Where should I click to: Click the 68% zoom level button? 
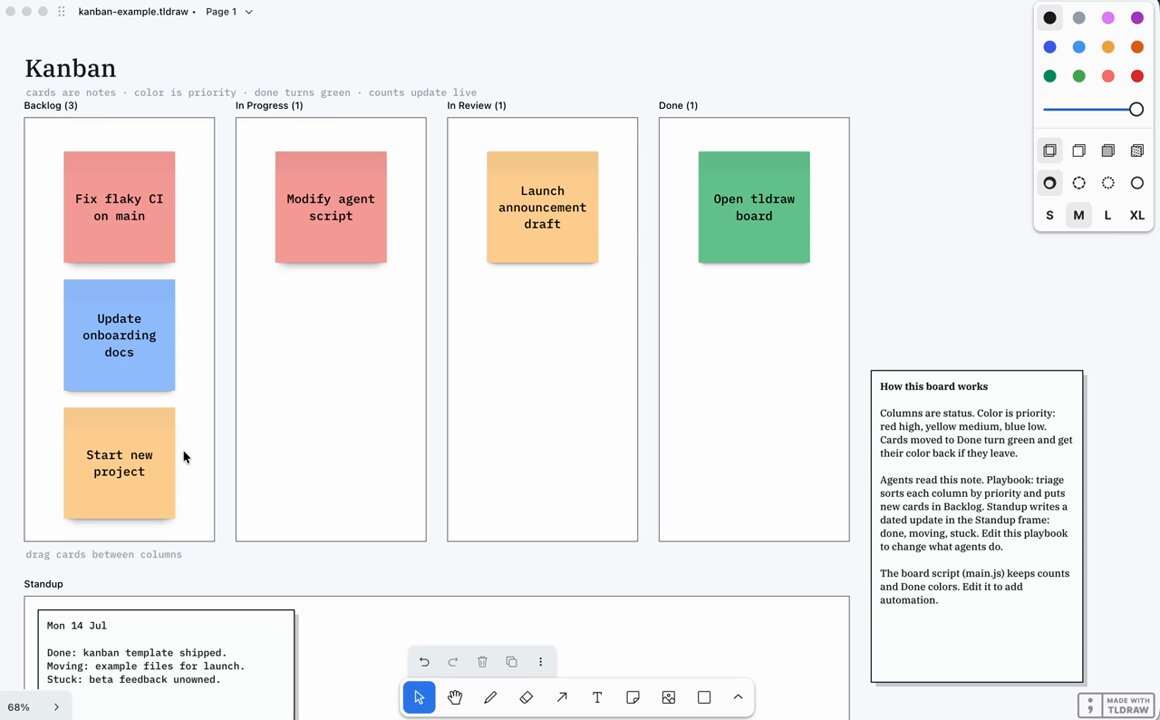(x=18, y=707)
